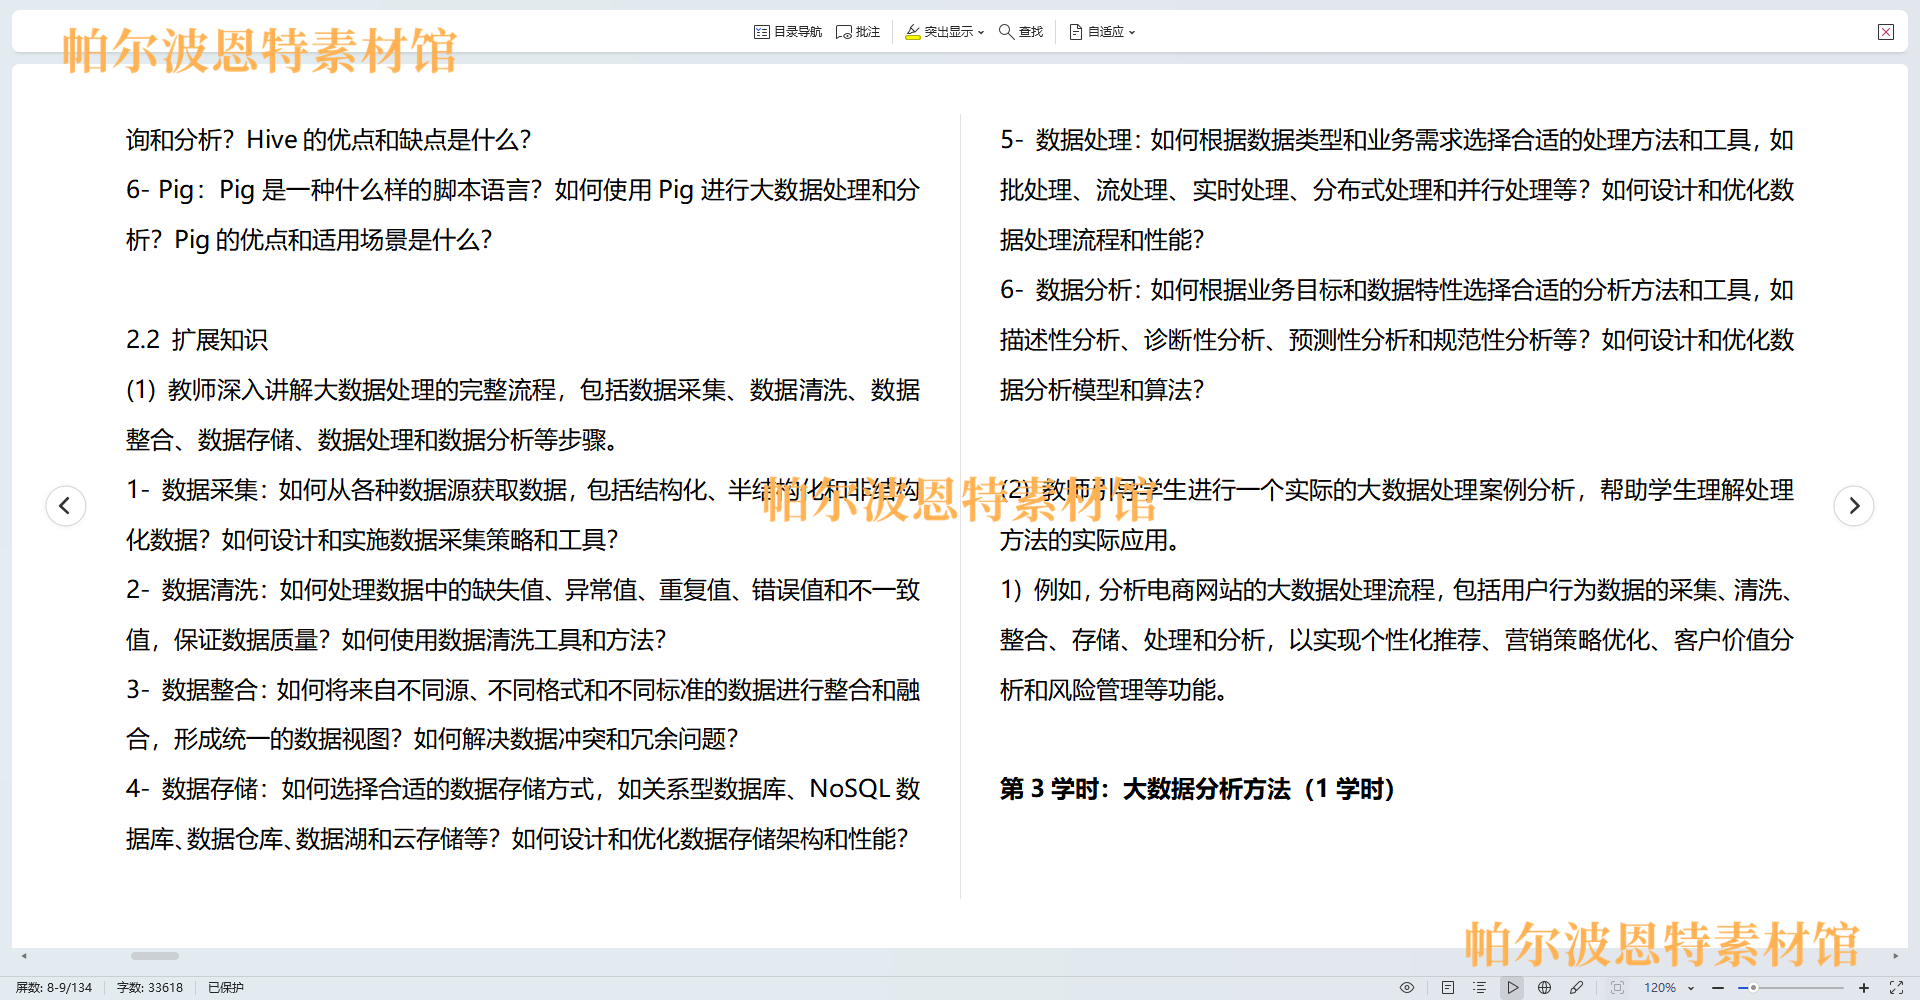Screen dimensions: 1920x1000
Task: Click the heading 第3学时：大数据分析方法
Action: tap(1197, 789)
